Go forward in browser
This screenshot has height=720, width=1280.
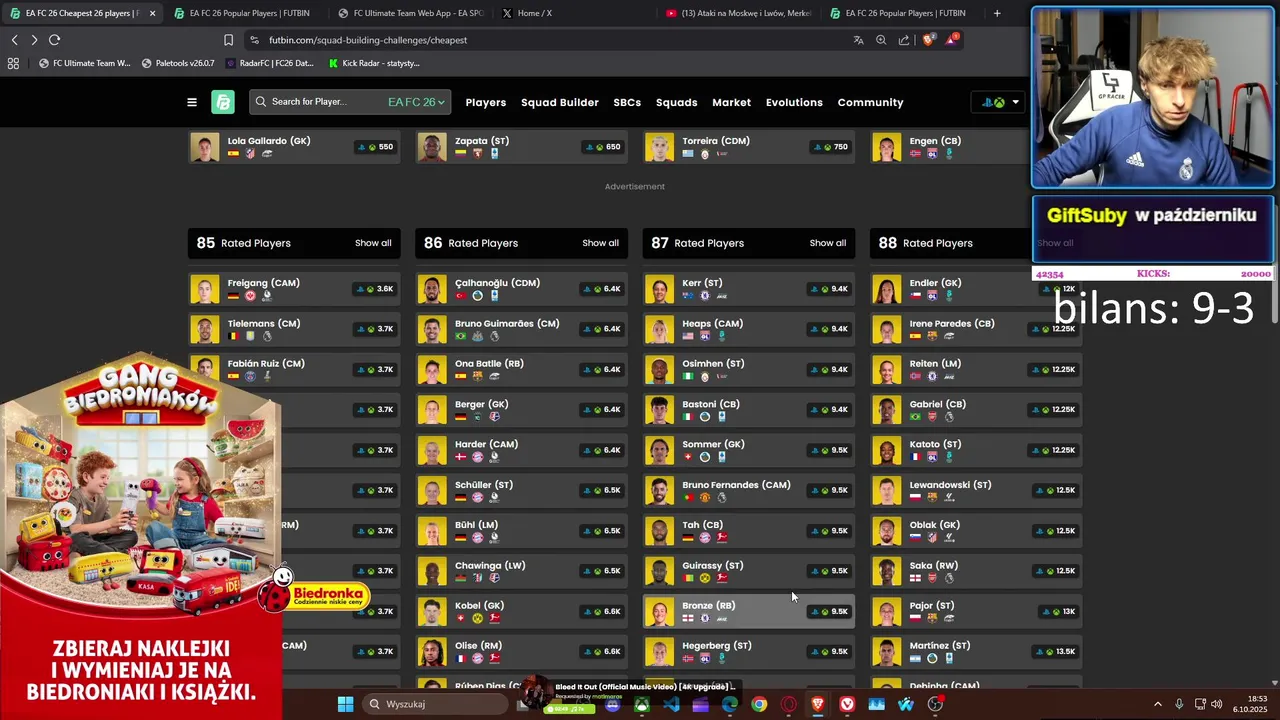(34, 40)
